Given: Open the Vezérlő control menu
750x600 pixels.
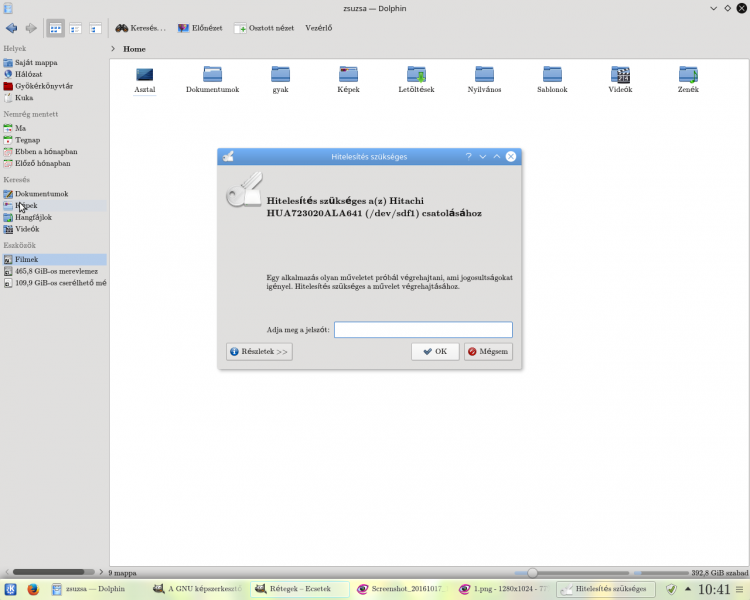Looking at the screenshot, I should point(319,28).
